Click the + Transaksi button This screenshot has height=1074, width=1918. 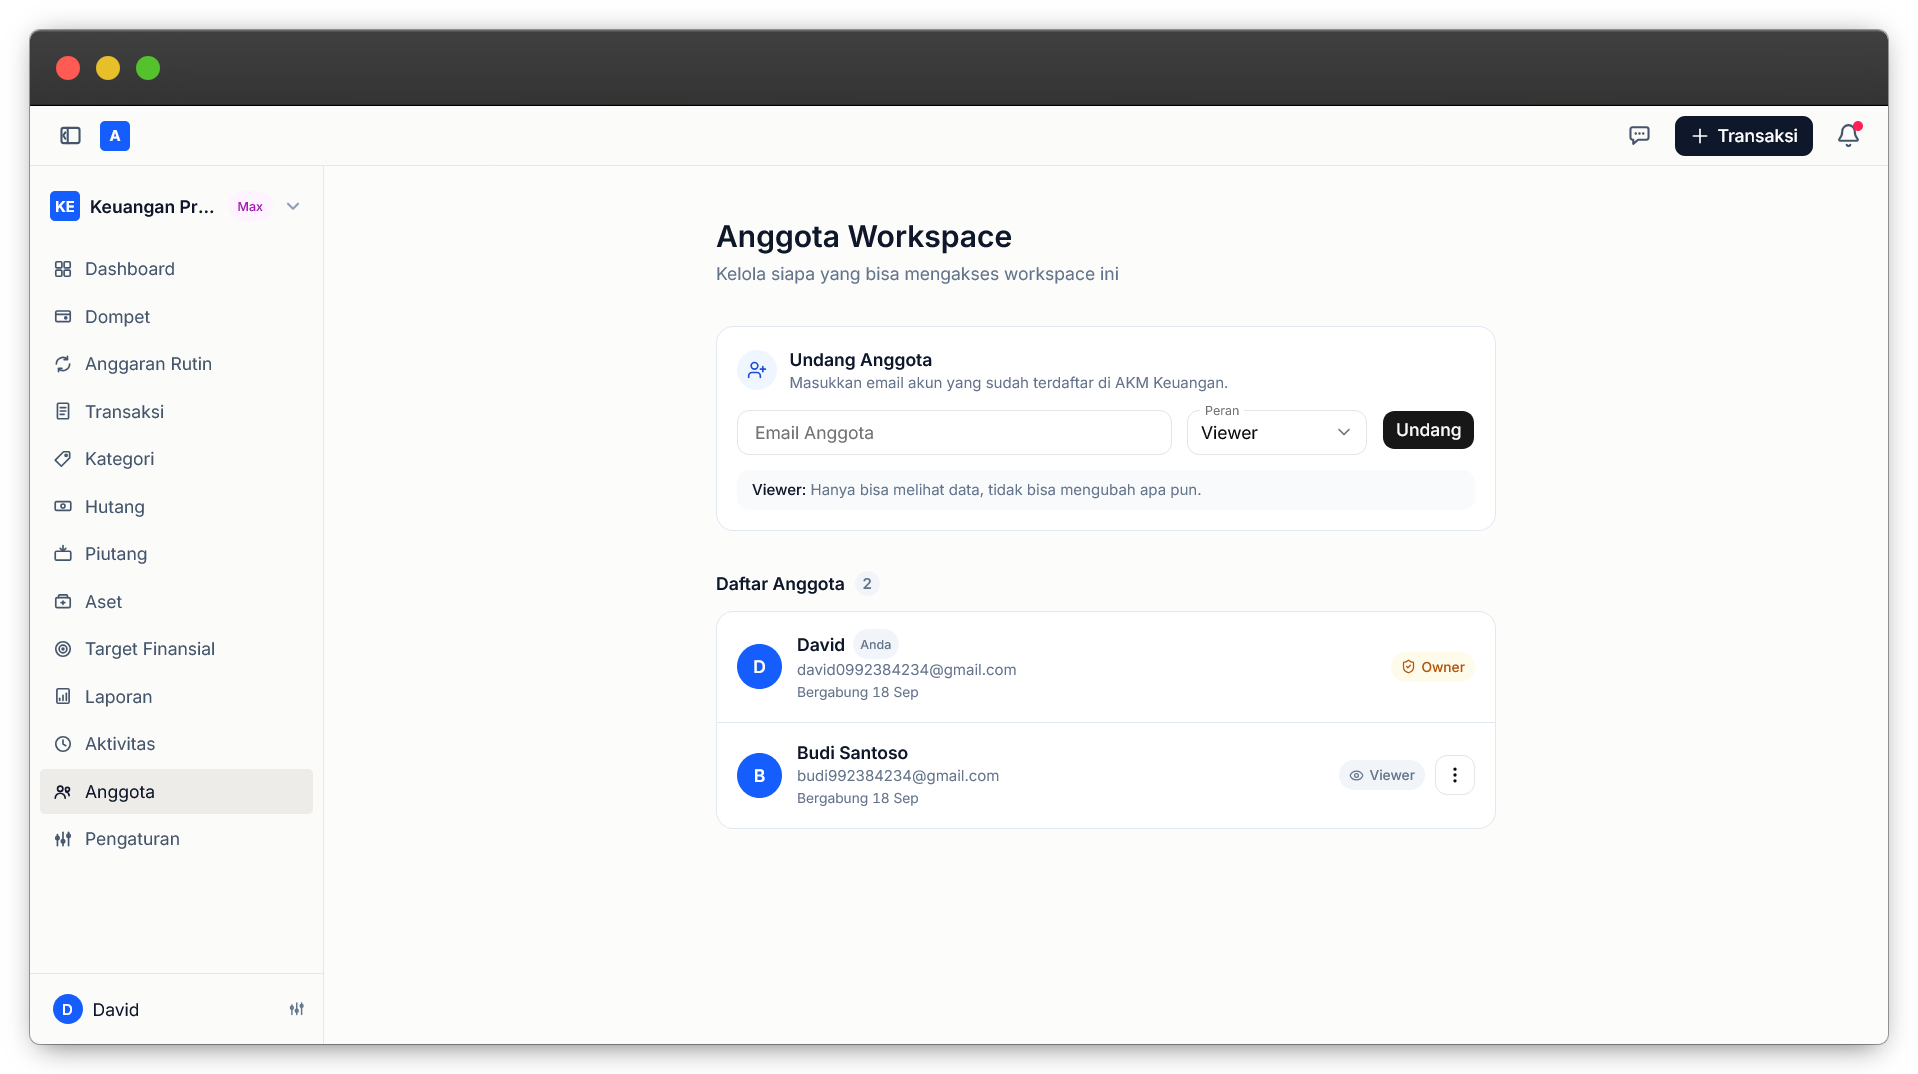pos(1743,136)
